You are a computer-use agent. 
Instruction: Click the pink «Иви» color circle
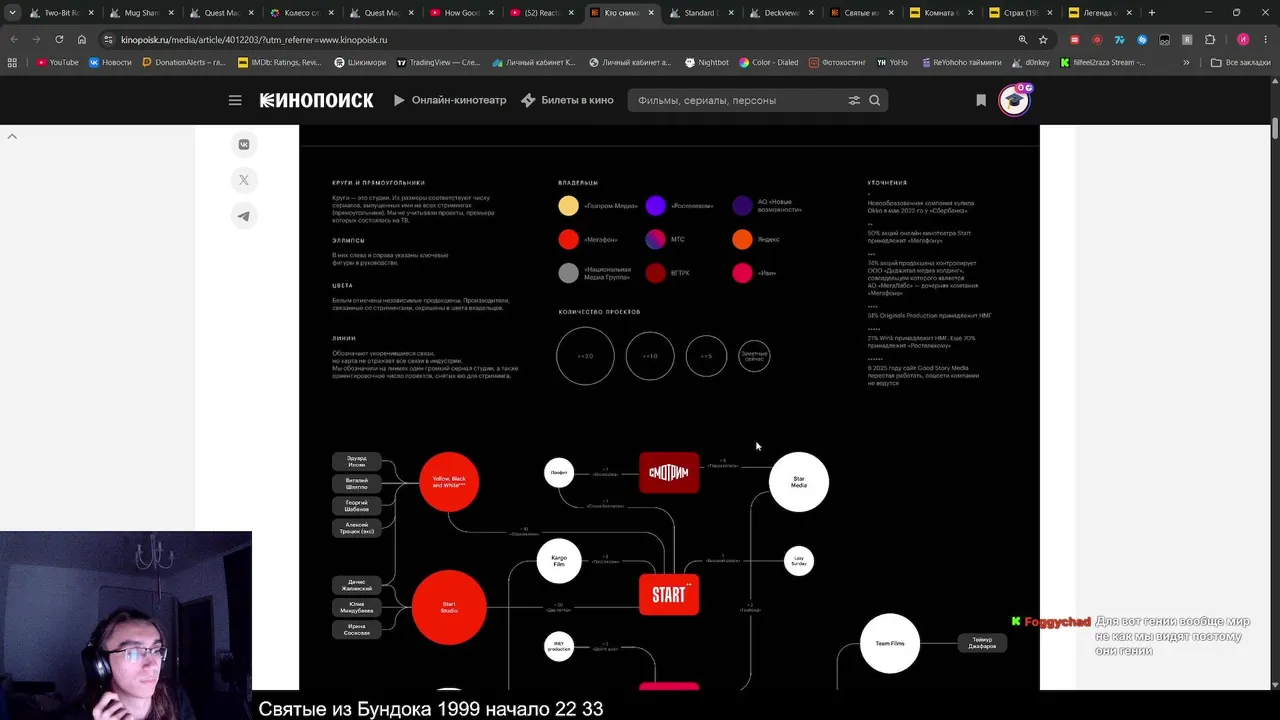(x=742, y=273)
